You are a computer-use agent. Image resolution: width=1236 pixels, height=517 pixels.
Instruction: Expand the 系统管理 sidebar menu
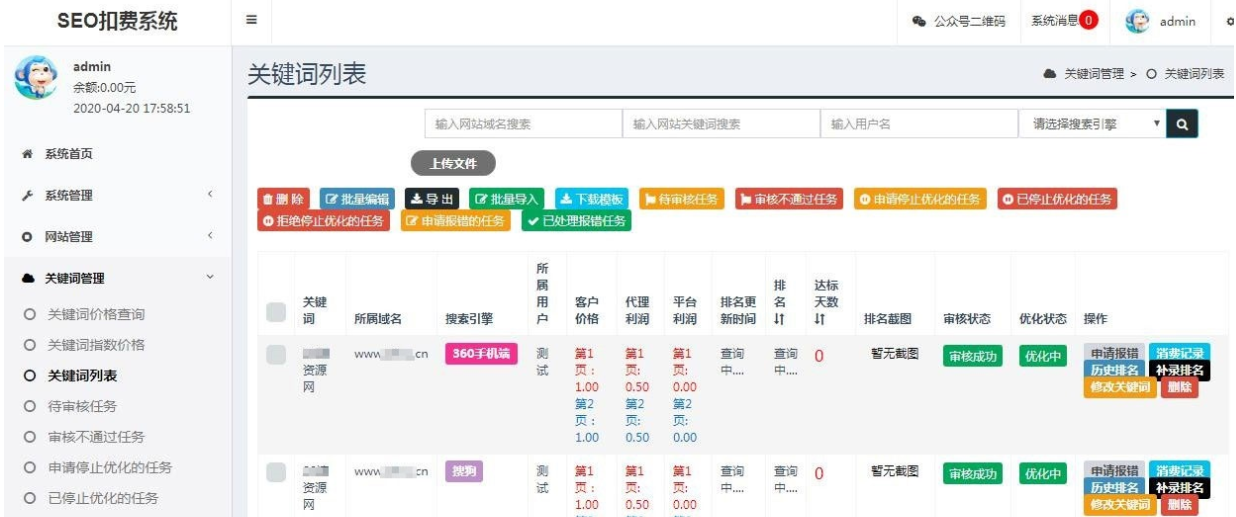[116, 195]
